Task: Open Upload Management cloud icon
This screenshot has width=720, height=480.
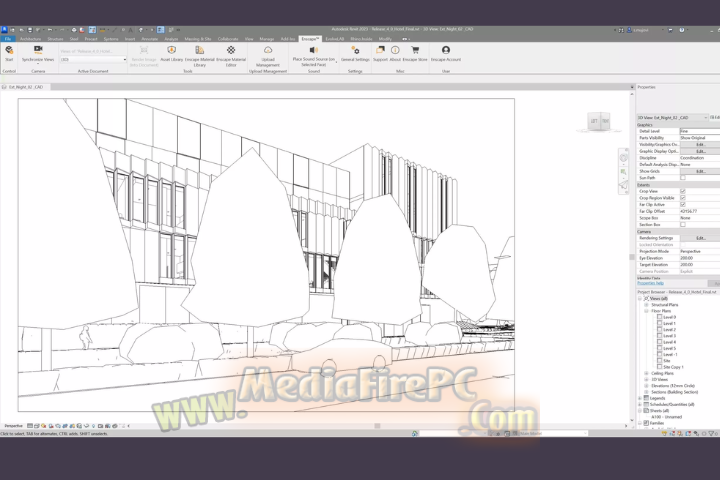Action: pyautogui.click(x=268, y=50)
